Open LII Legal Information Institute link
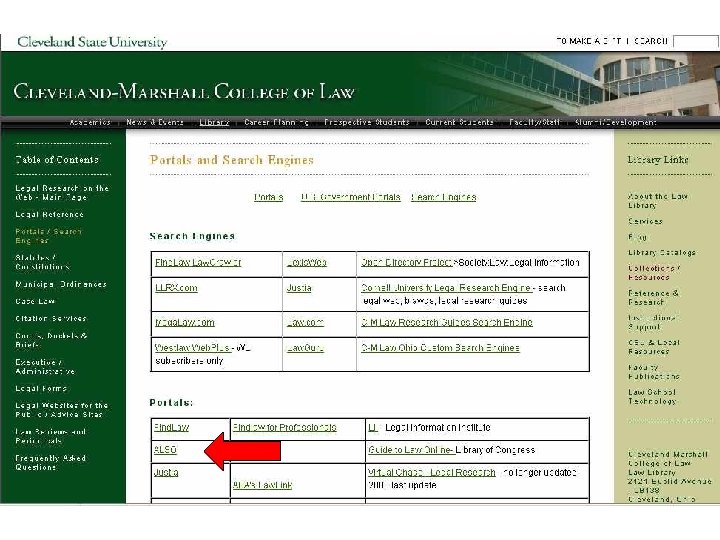This screenshot has height=540, width=720. (373, 427)
